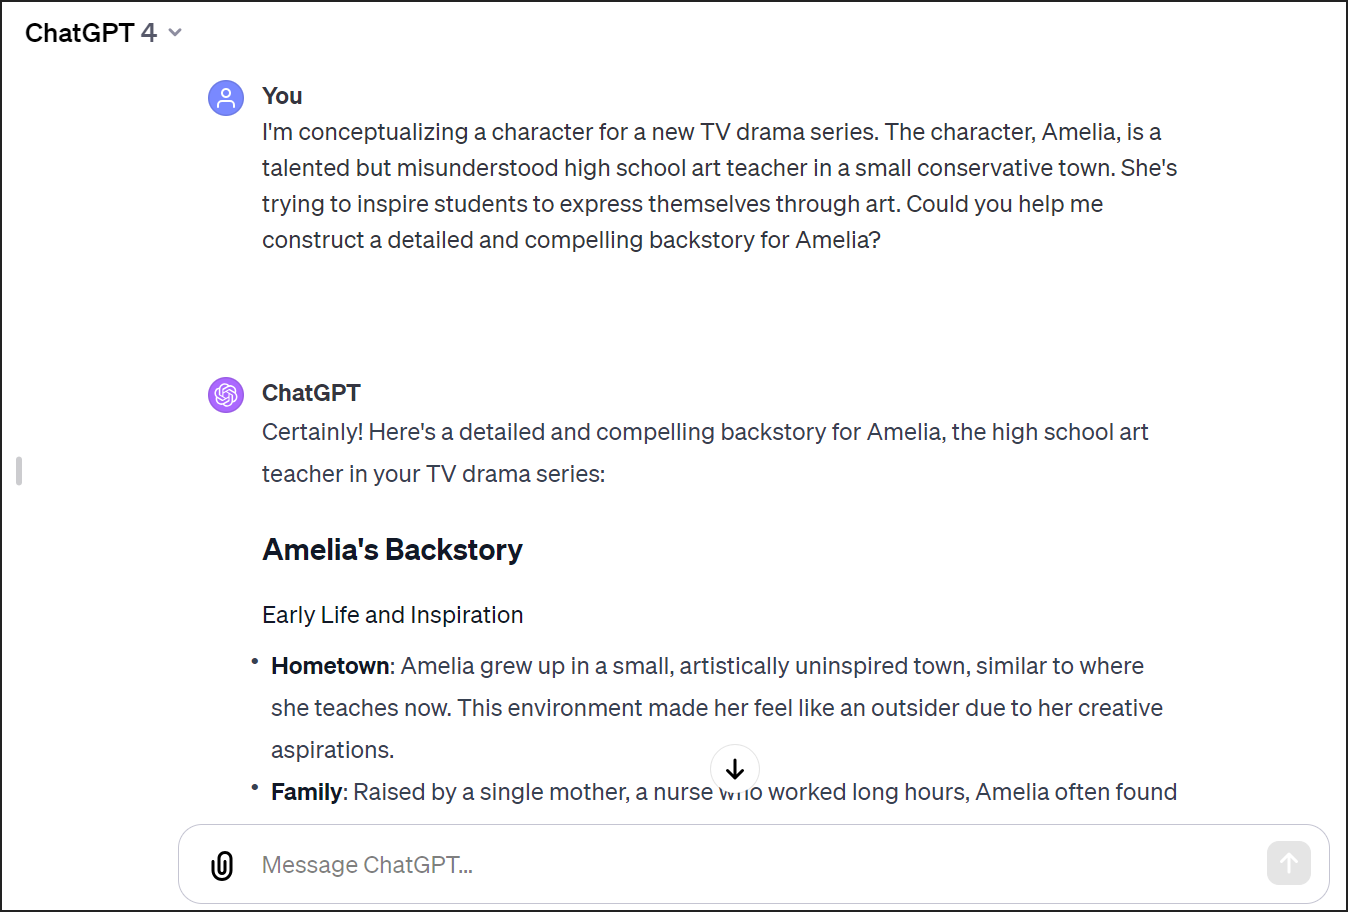Screen dimensions: 1348x912
Task: Click the "Early Life and Inspiration" subheading
Action: [392, 615]
